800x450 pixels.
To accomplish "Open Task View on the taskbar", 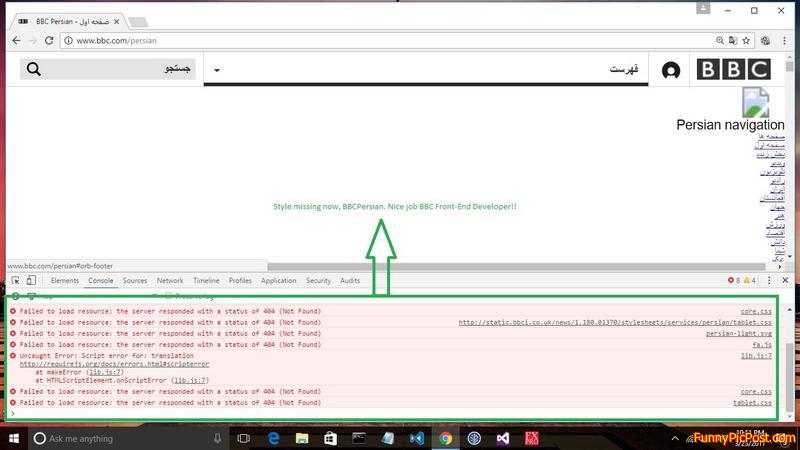I will coord(244,438).
